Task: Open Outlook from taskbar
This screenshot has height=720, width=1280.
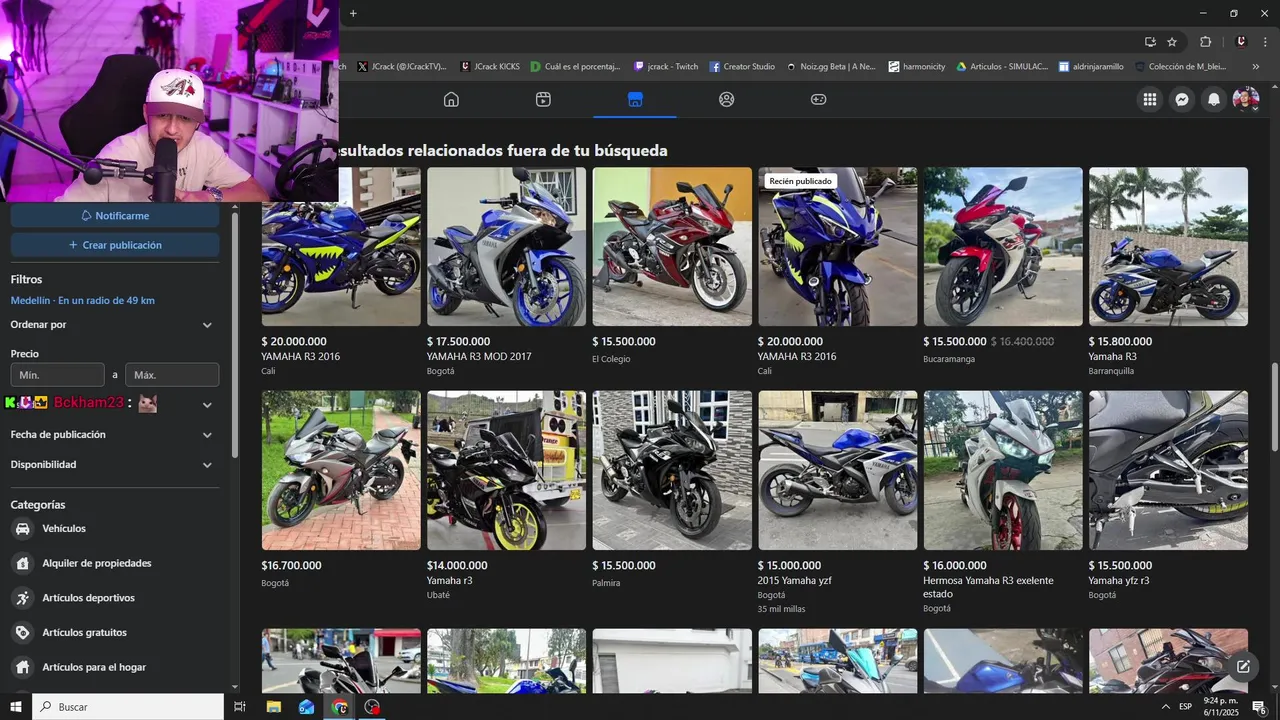Action: point(306,707)
